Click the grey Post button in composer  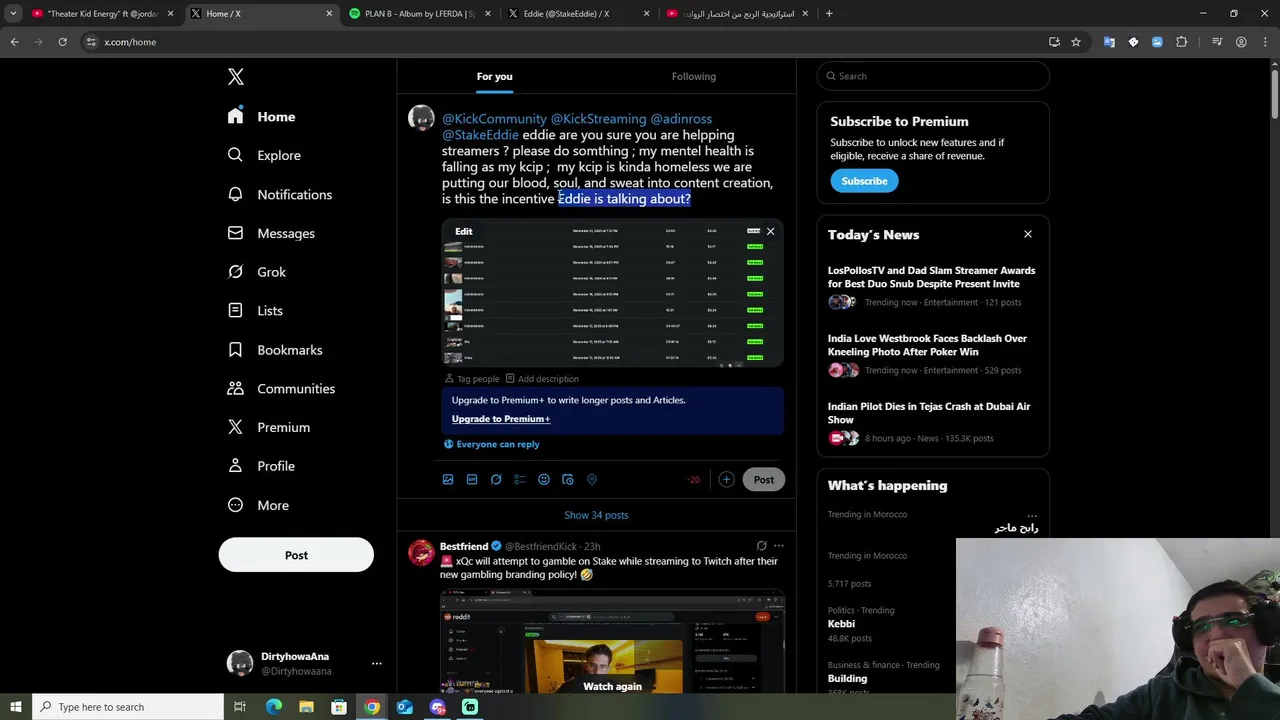point(764,480)
